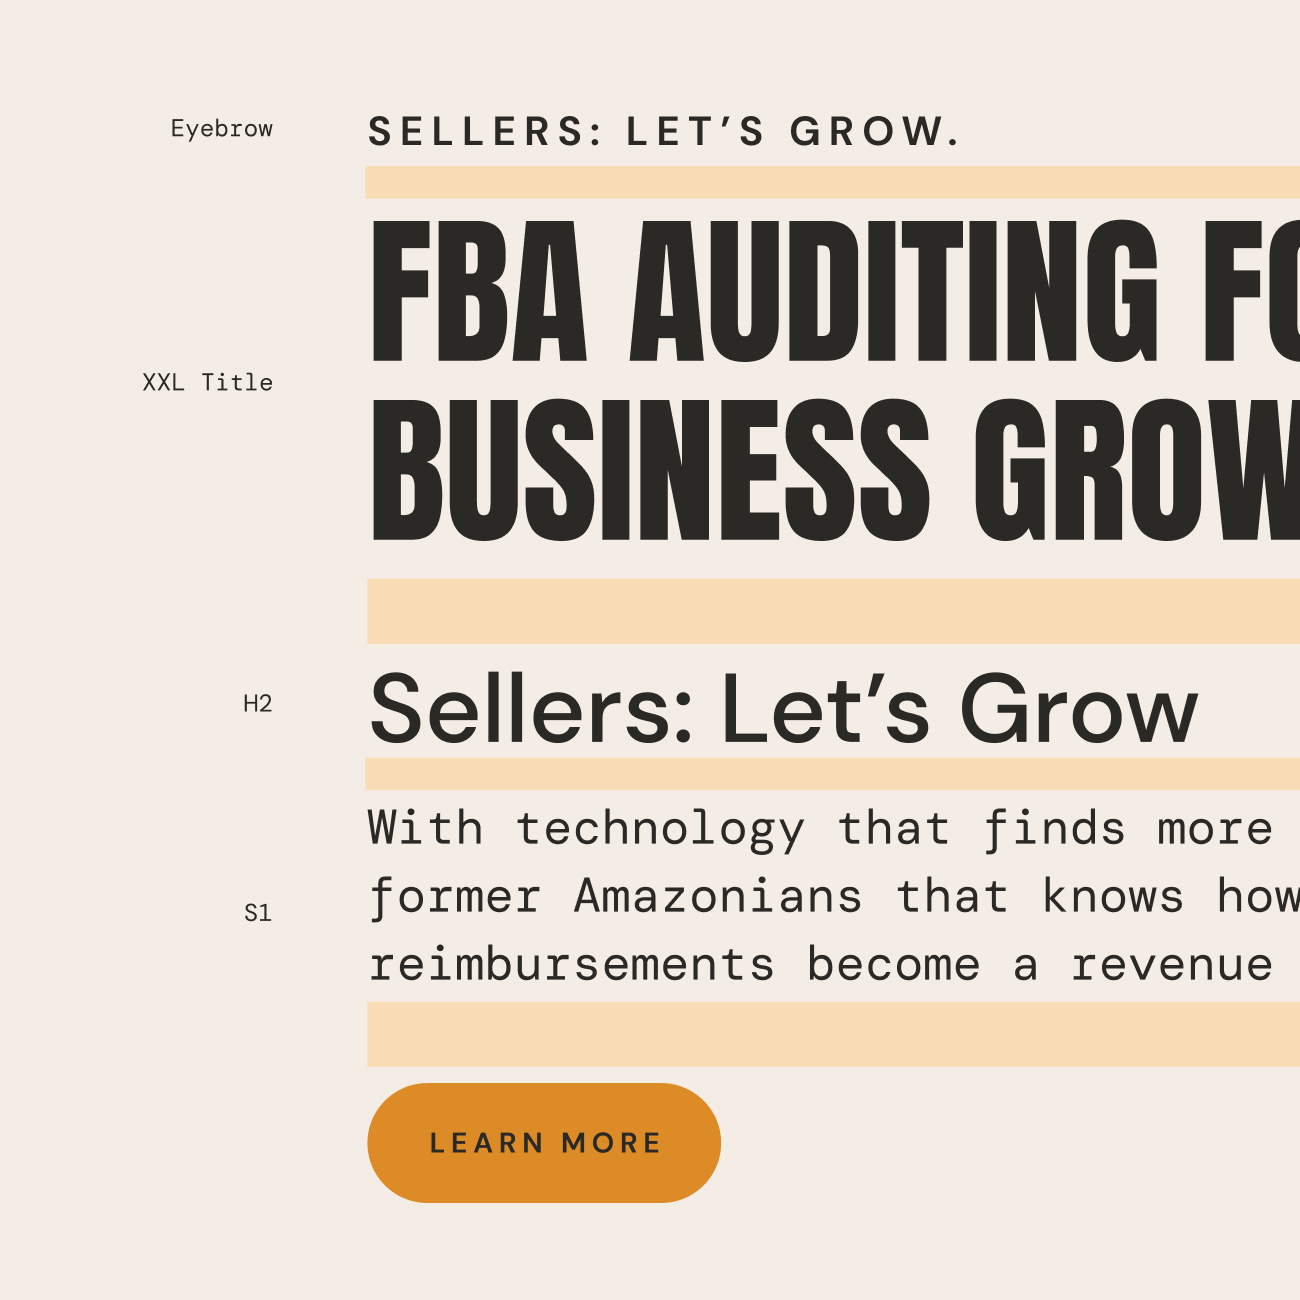
Task: Click the Eyebrow style label
Action: 221,129
